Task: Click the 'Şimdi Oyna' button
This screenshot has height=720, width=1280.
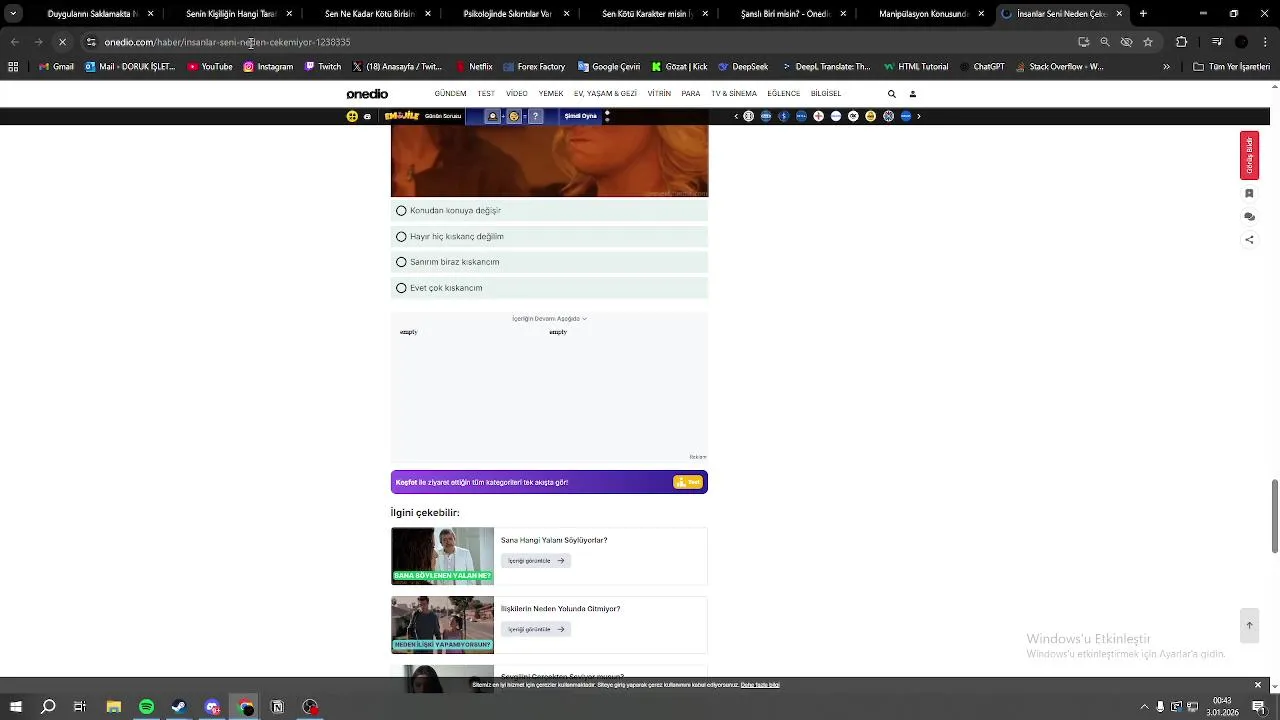Action: (x=580, y=116)
